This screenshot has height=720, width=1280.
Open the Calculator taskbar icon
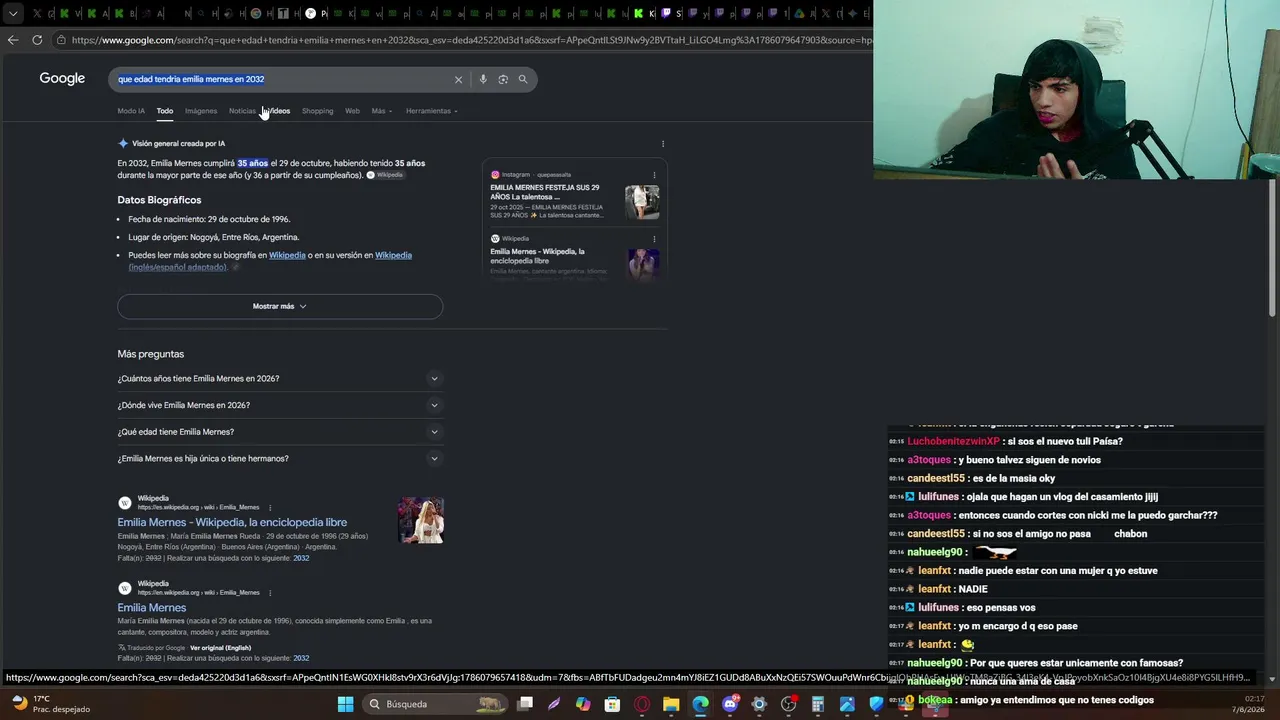[817, 704]
